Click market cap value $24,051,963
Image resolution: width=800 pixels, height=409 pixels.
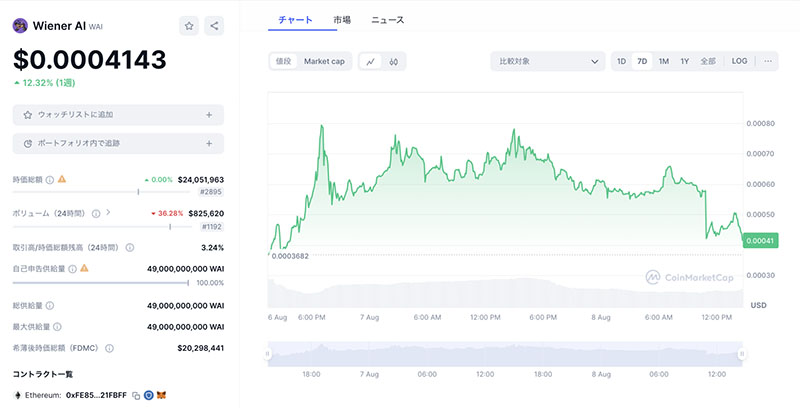tap(201, 180)
